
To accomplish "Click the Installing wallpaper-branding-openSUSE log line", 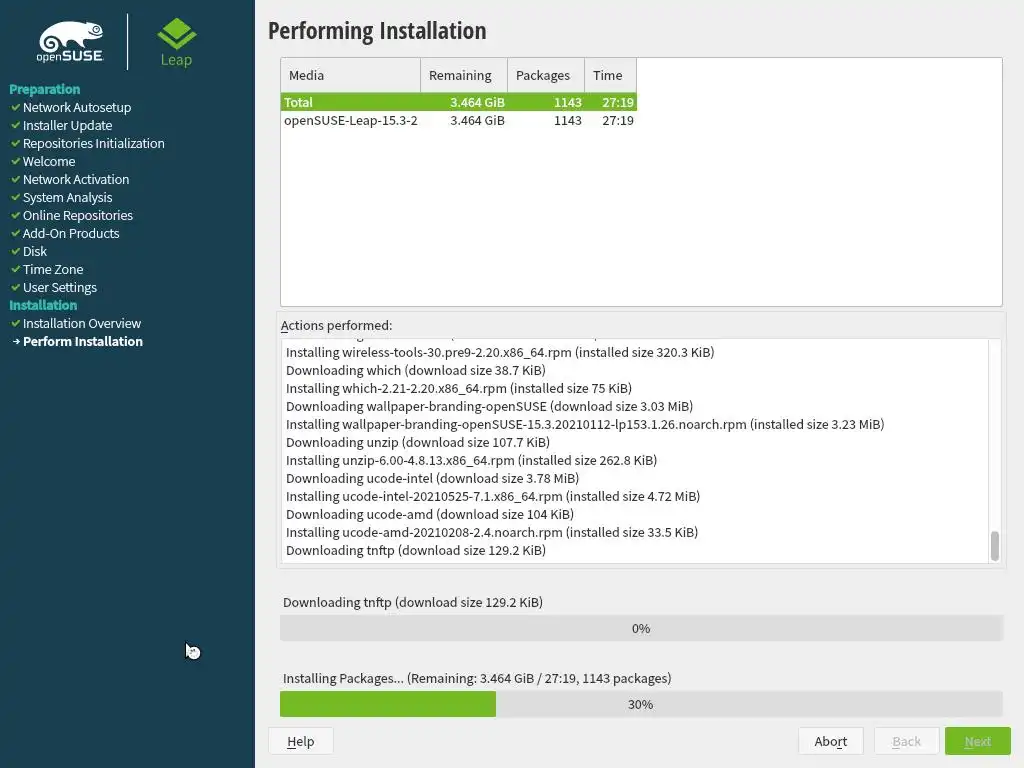I will [x=584, y=424].
